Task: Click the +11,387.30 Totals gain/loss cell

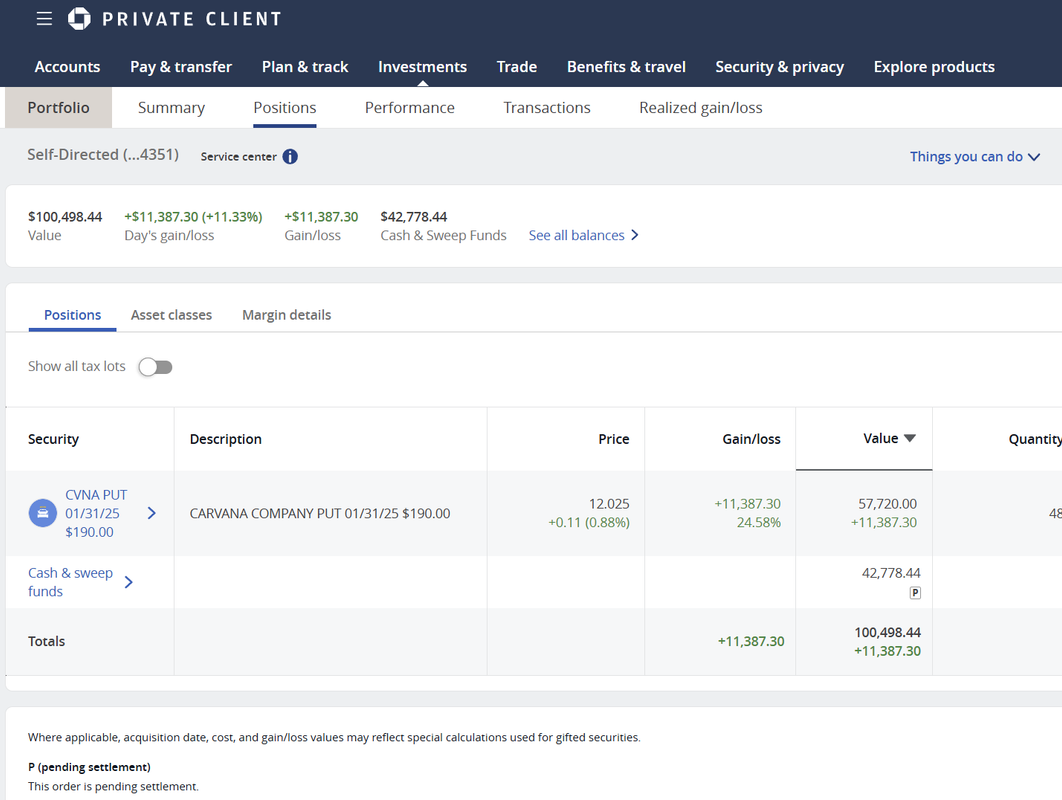Action: pyautogui.click(x=751, y=641)
